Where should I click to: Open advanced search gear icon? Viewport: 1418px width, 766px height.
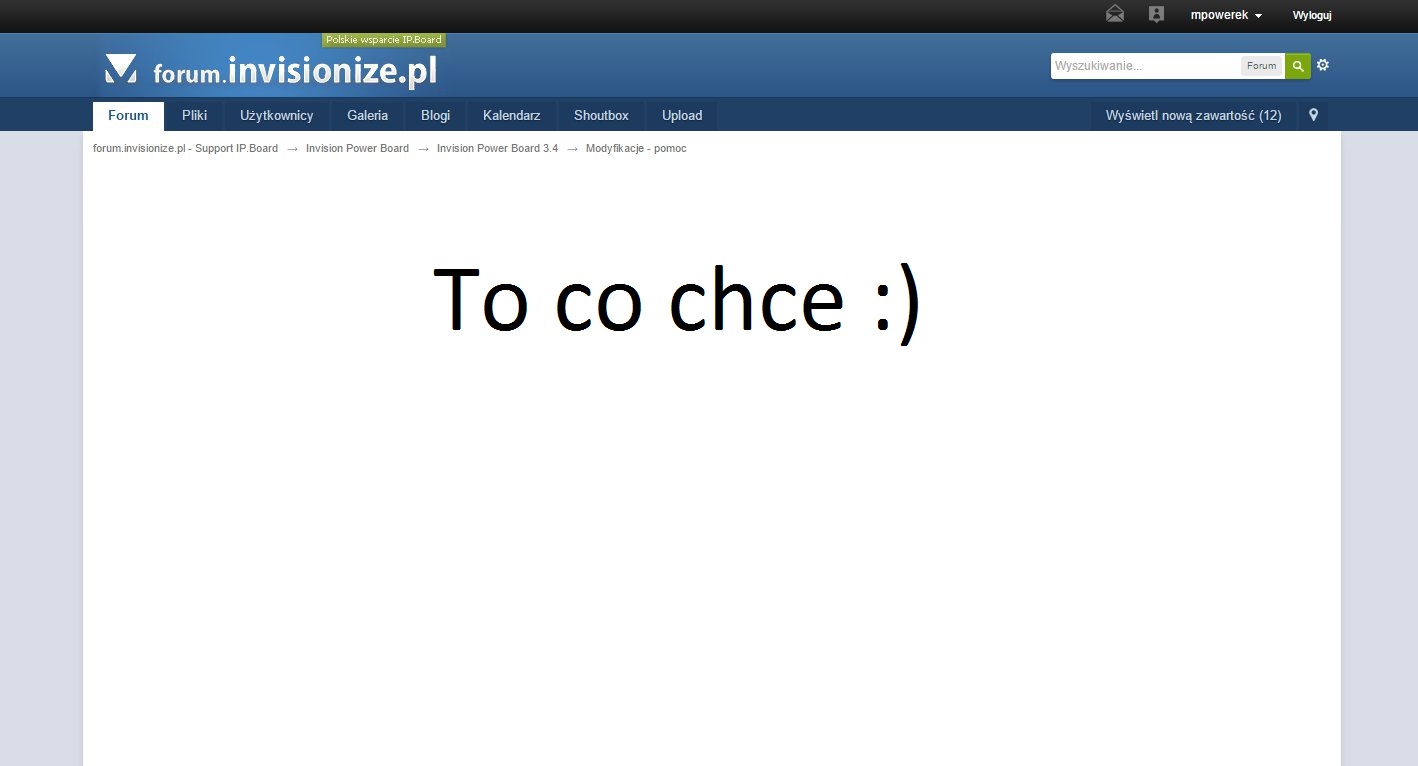[x=1323, y=65]
